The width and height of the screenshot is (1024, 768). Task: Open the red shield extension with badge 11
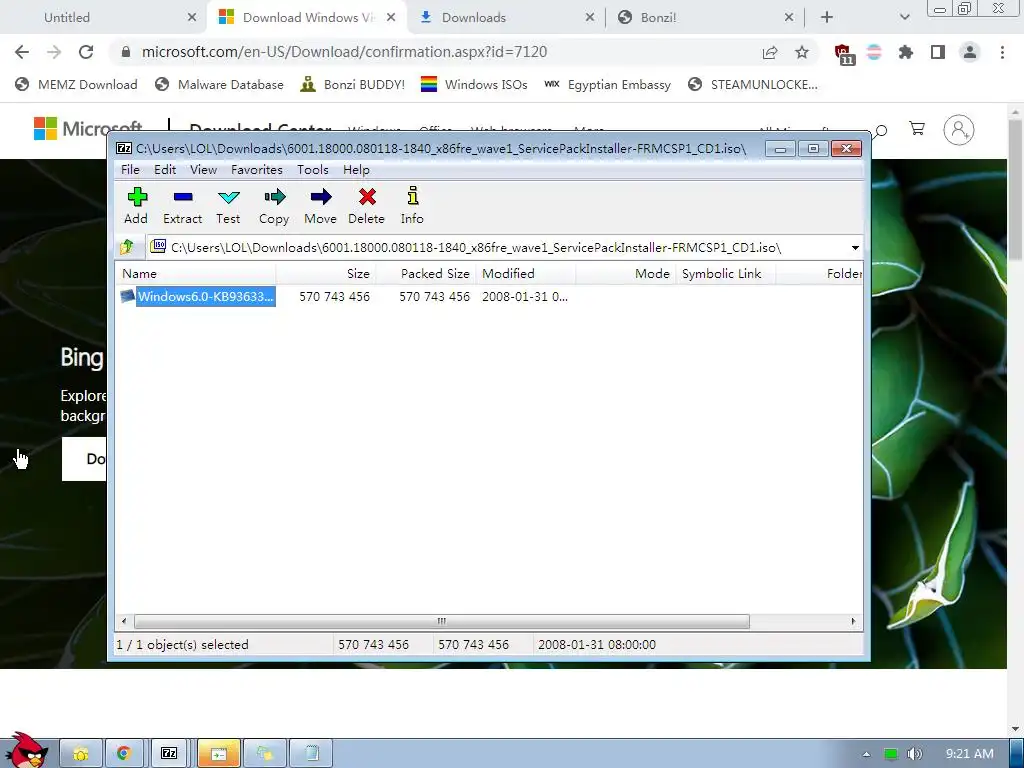pos(844,54)
